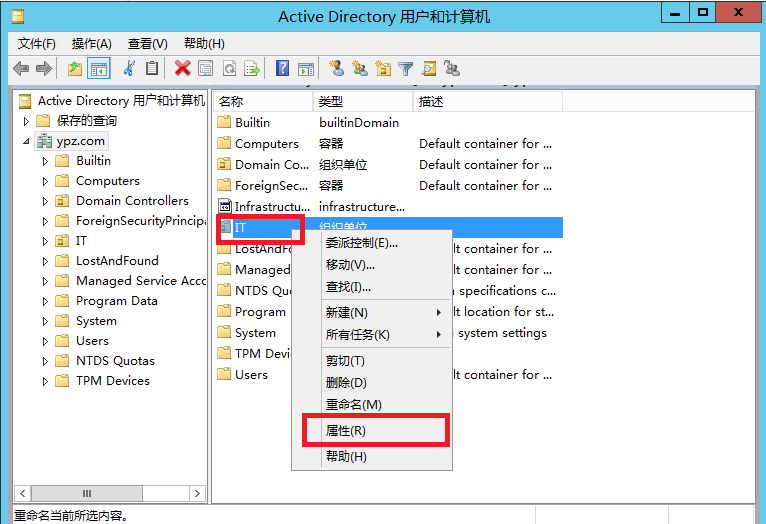This screenshot has height=524, width=766.
Task: Select the ForeignSec... row in list
Action: coord(389,186)
